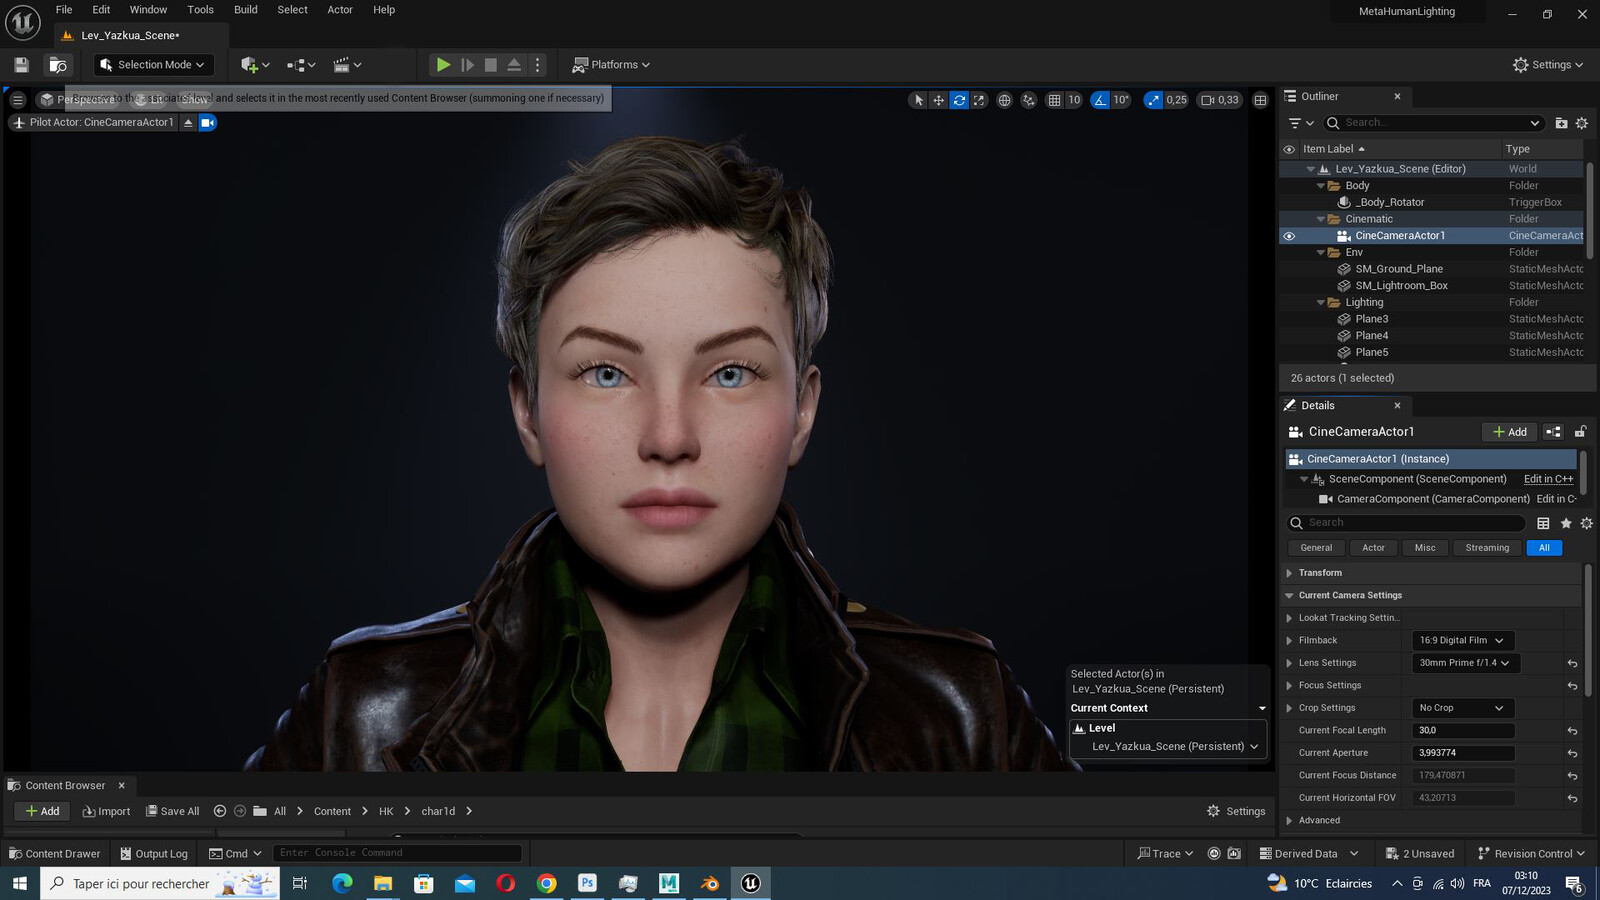Open property matrix grid icon

[1543, 523]
